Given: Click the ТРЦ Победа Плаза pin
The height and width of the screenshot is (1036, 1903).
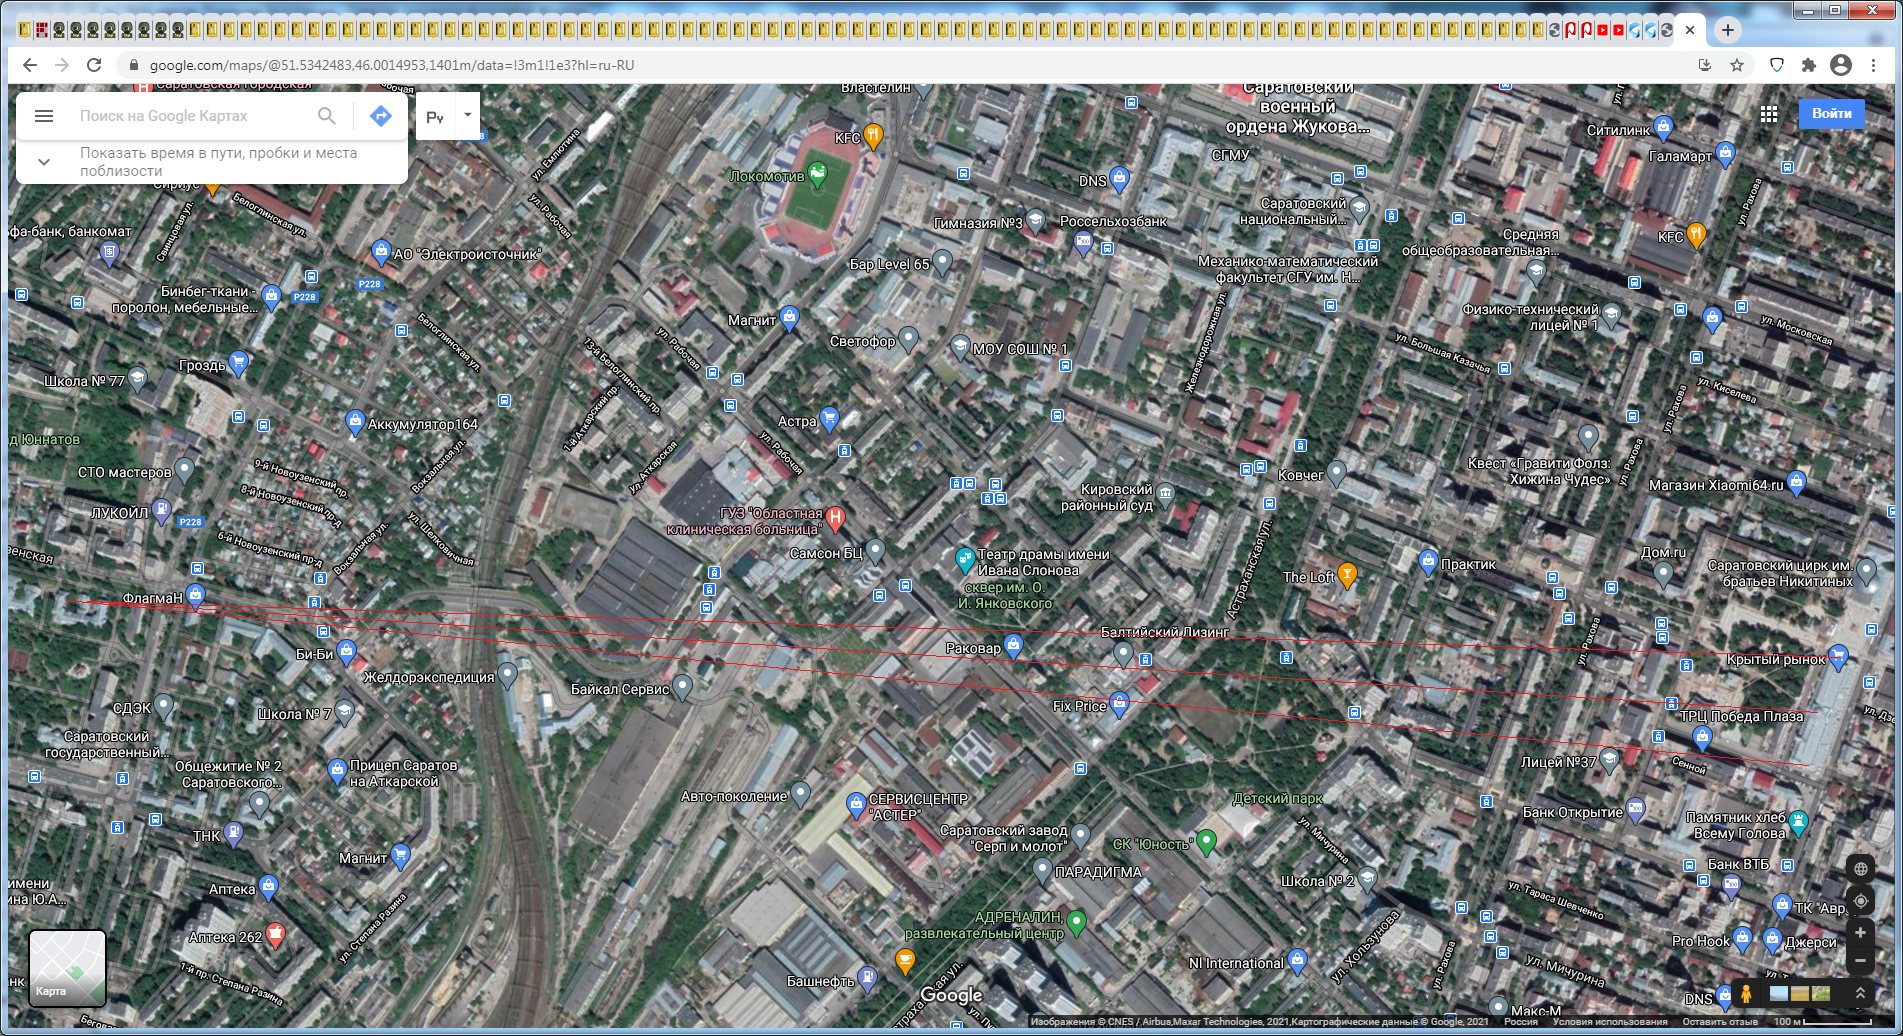Looking at the screenshot, I should click(1702, 739).
